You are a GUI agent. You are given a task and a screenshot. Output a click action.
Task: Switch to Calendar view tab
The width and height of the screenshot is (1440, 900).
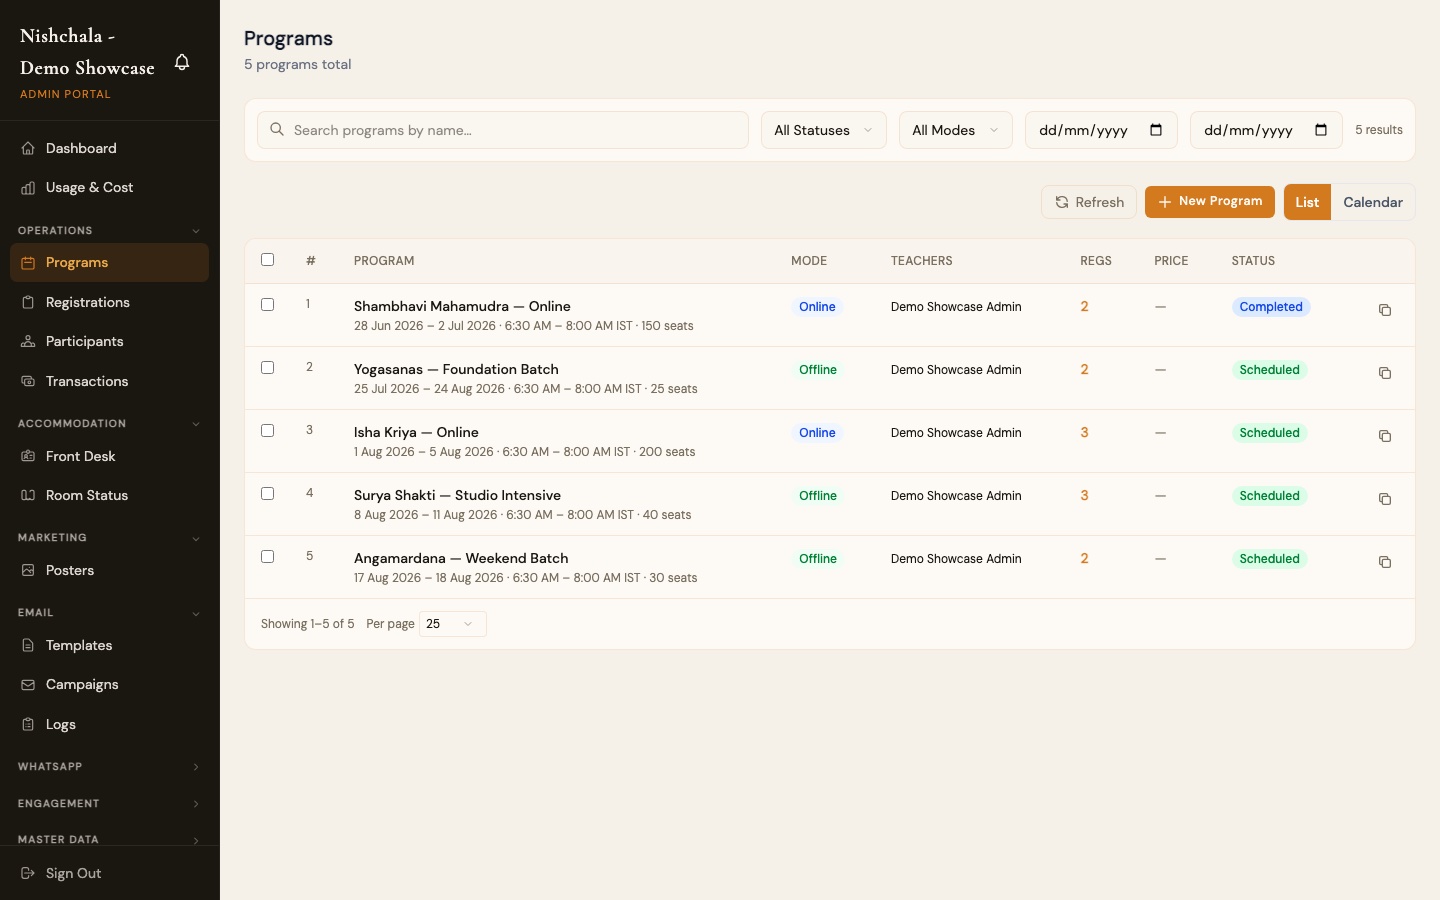click(x=1373, y=202)
